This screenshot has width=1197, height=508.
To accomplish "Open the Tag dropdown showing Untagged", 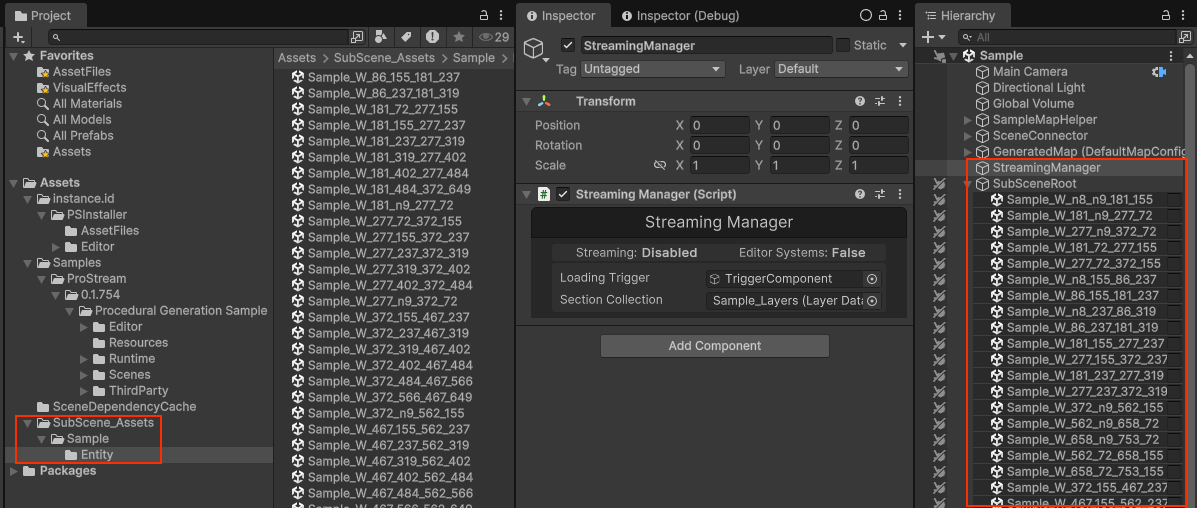I will (x=653, y=69).
